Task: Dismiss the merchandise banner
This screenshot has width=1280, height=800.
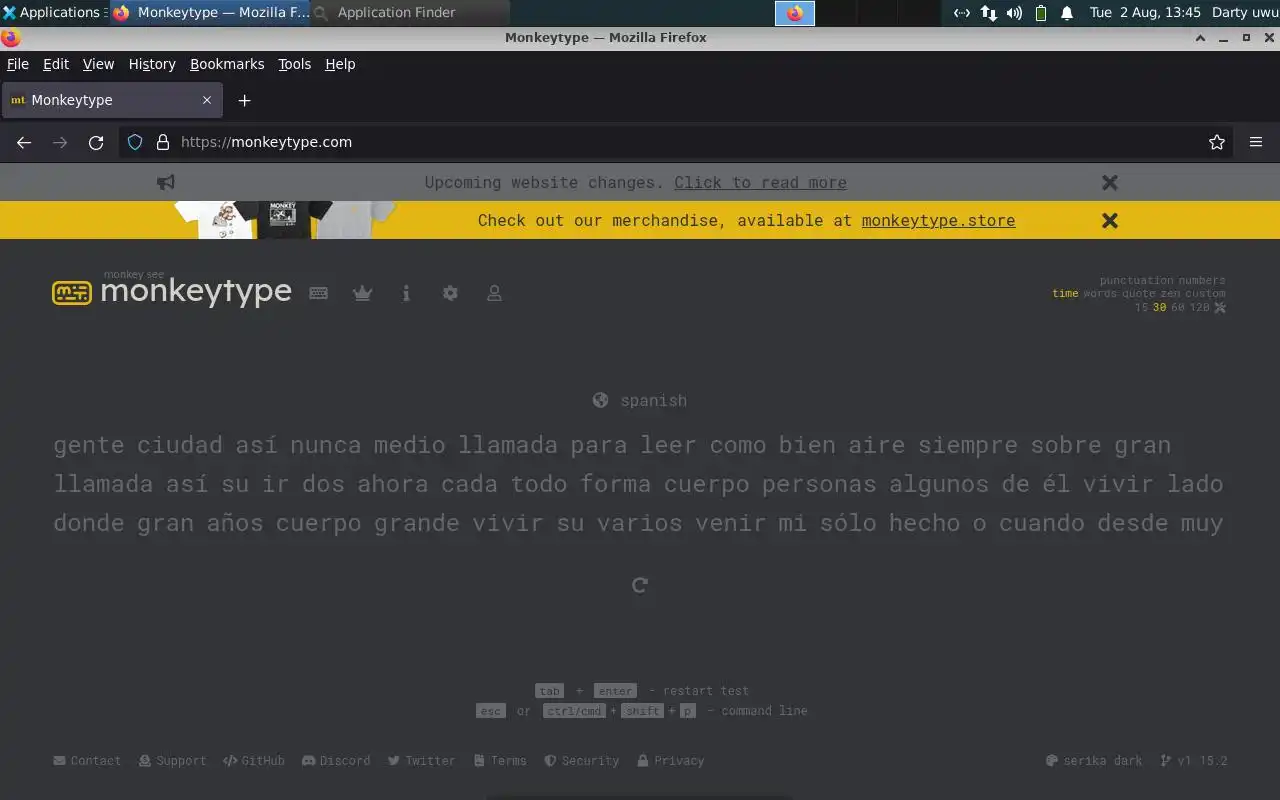Action: pos(1109,220)
